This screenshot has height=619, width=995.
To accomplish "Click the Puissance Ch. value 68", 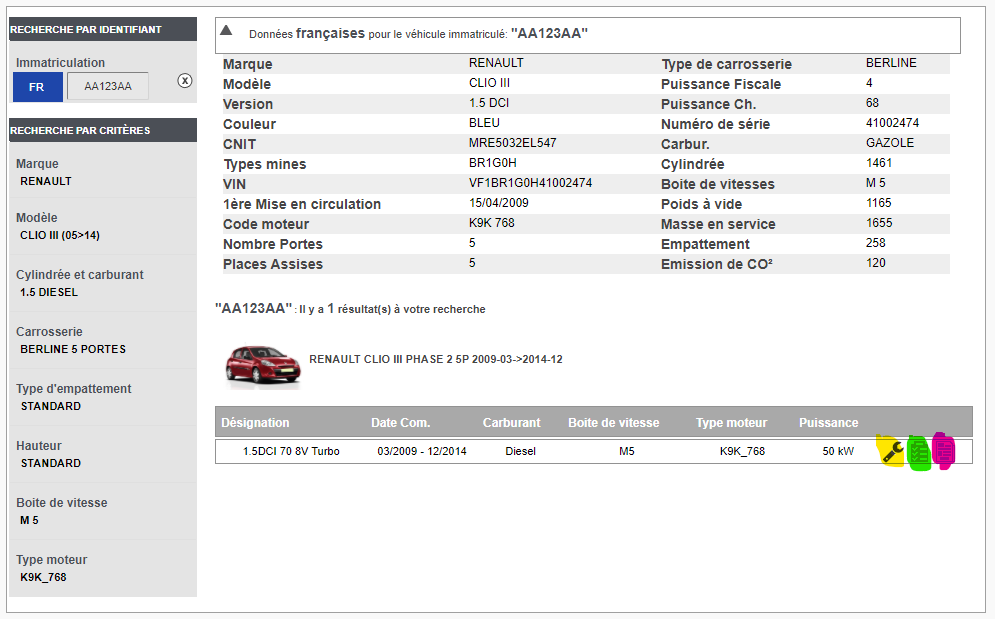I will point(873,103).
